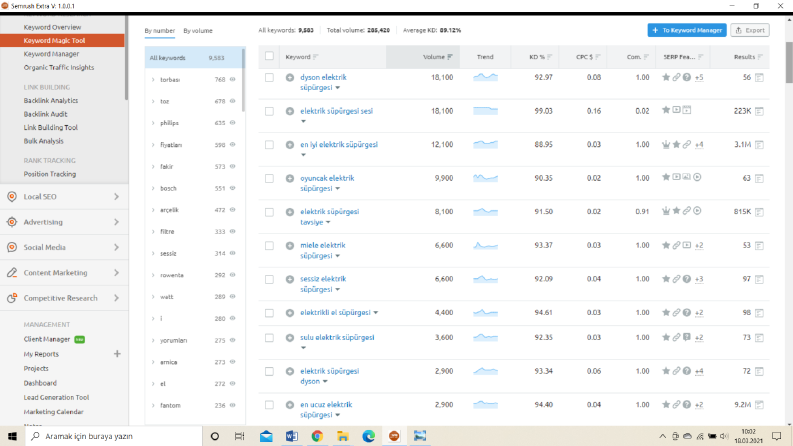793x446 pixels.
Task: Switch to the By number tab
Action: [x=159, y=31]
